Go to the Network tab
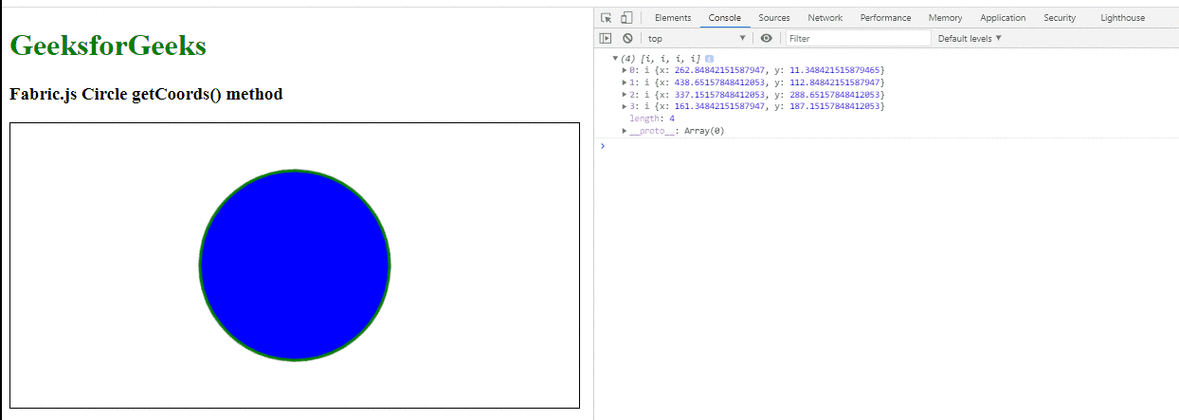This screenshot has width=1179, height=420. pos(825,18)
